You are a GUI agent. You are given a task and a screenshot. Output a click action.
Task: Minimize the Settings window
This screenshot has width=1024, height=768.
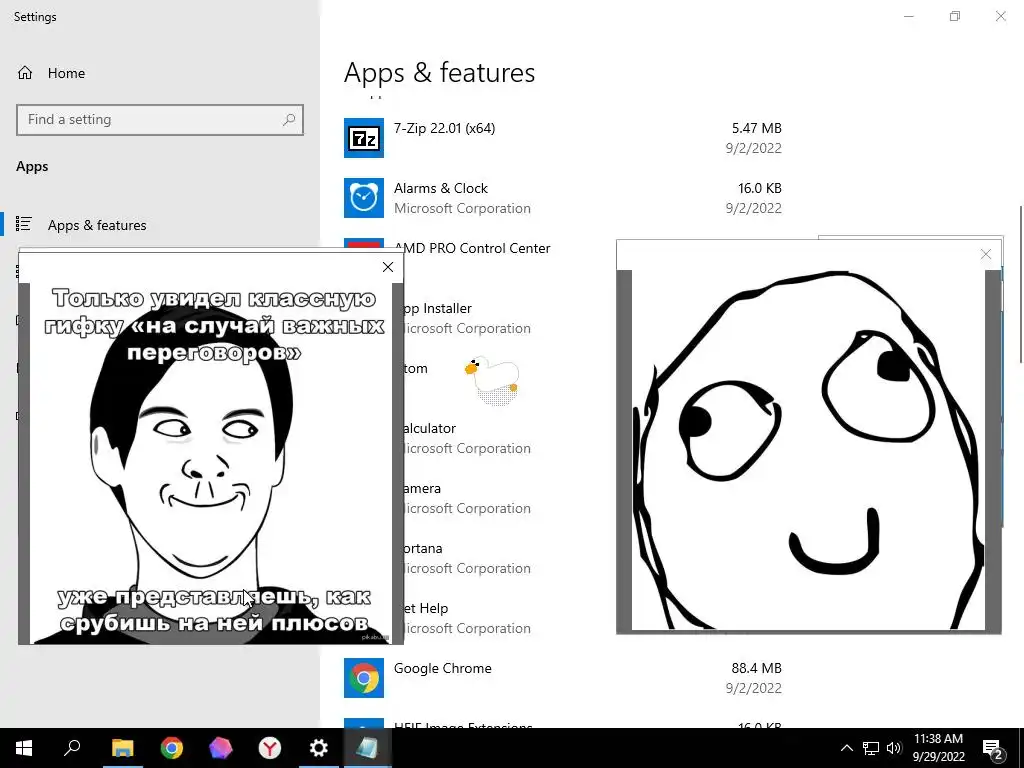(908, 16)
